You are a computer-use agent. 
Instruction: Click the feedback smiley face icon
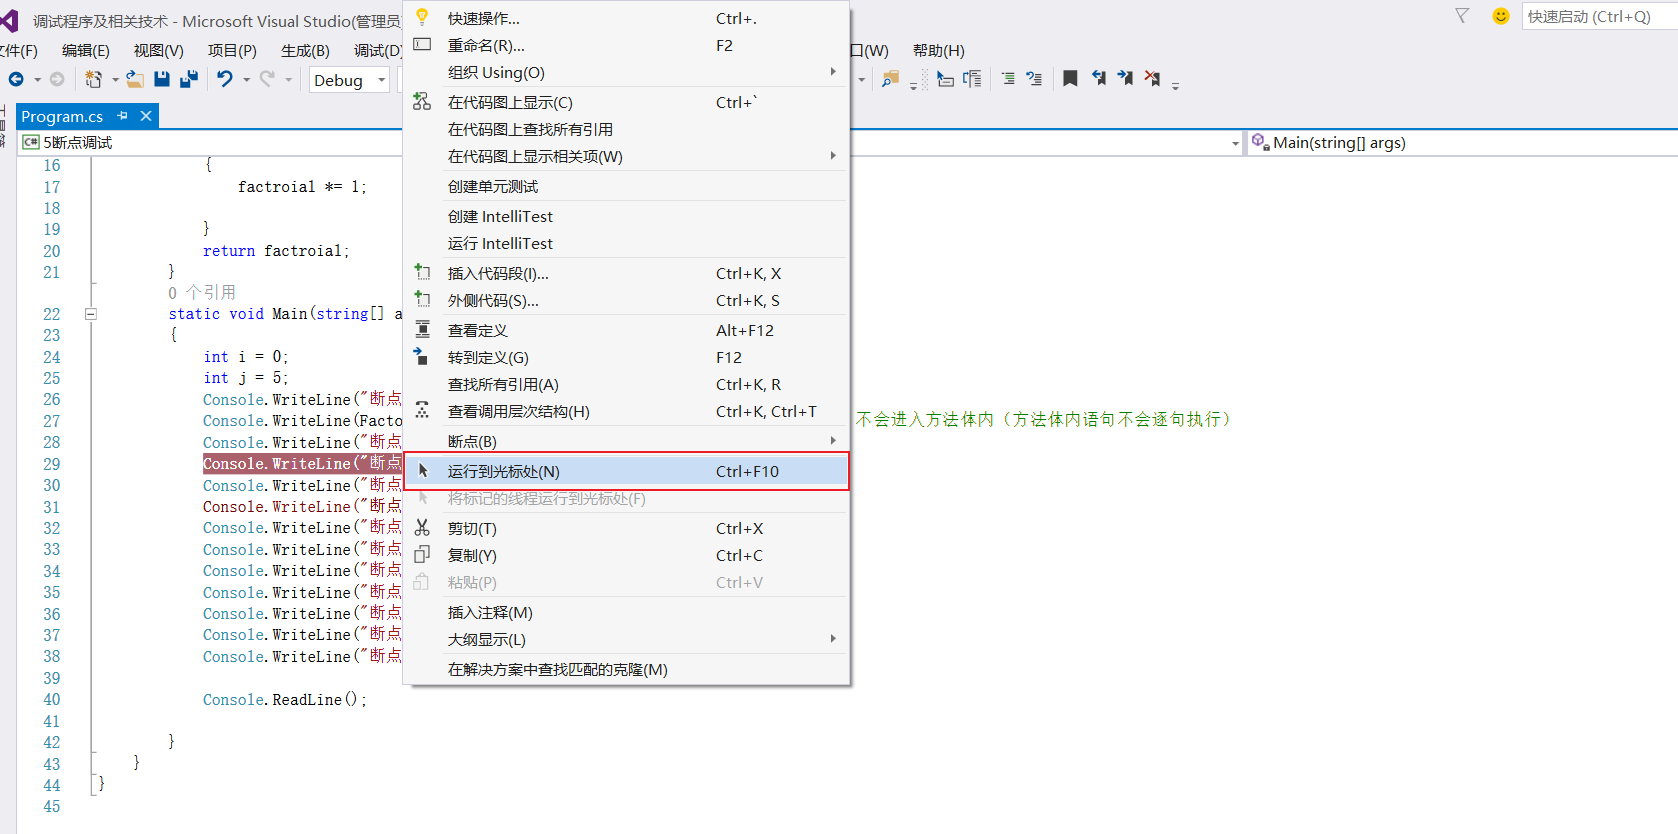pos(1500,16)
